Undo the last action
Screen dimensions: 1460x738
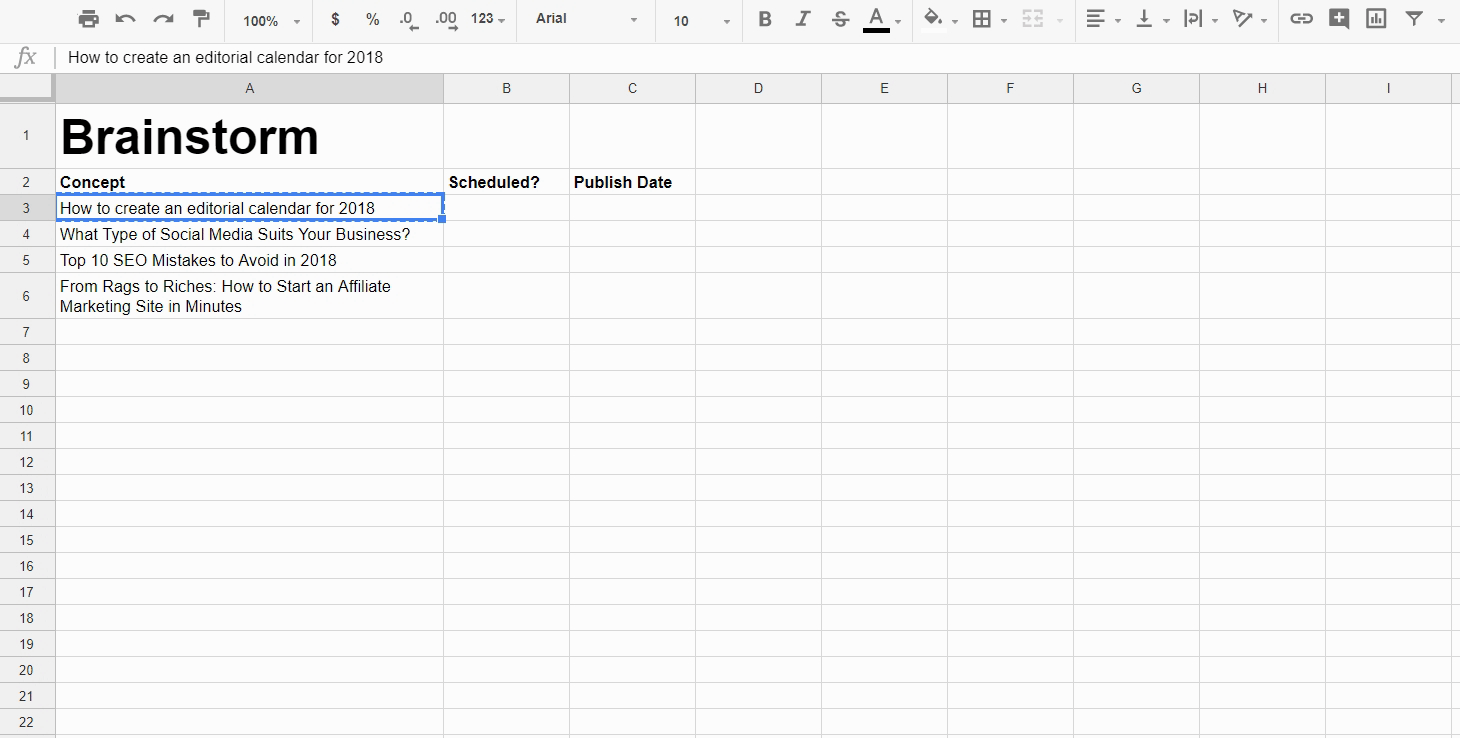point(126,19)
